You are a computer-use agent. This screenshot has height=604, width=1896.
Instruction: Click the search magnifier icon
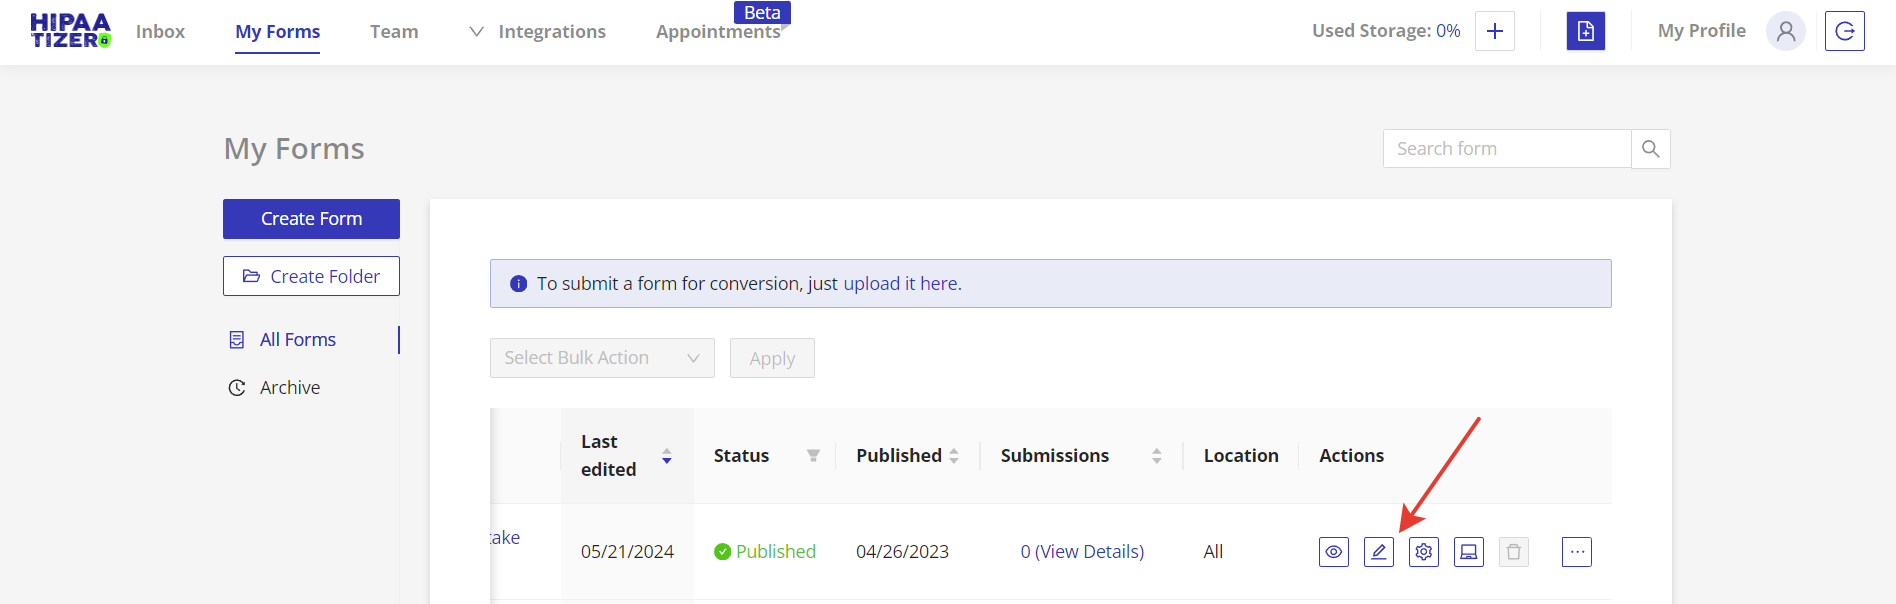pos(1650,149)
